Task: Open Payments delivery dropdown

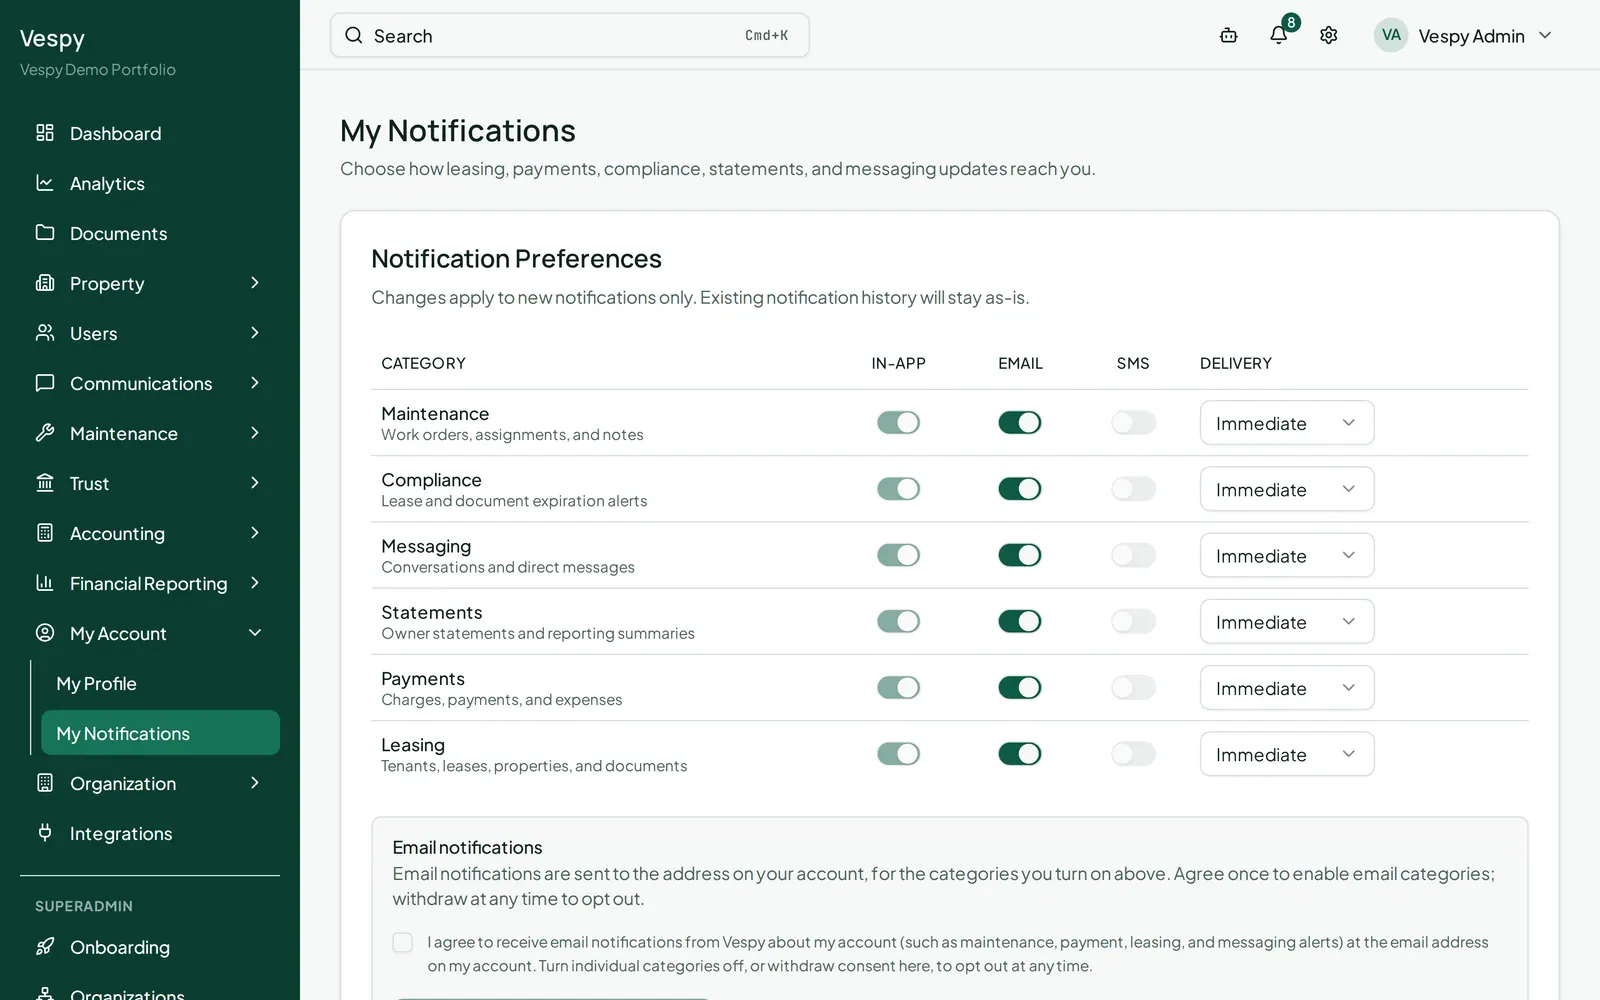Action: click(x=1287, y=688)
